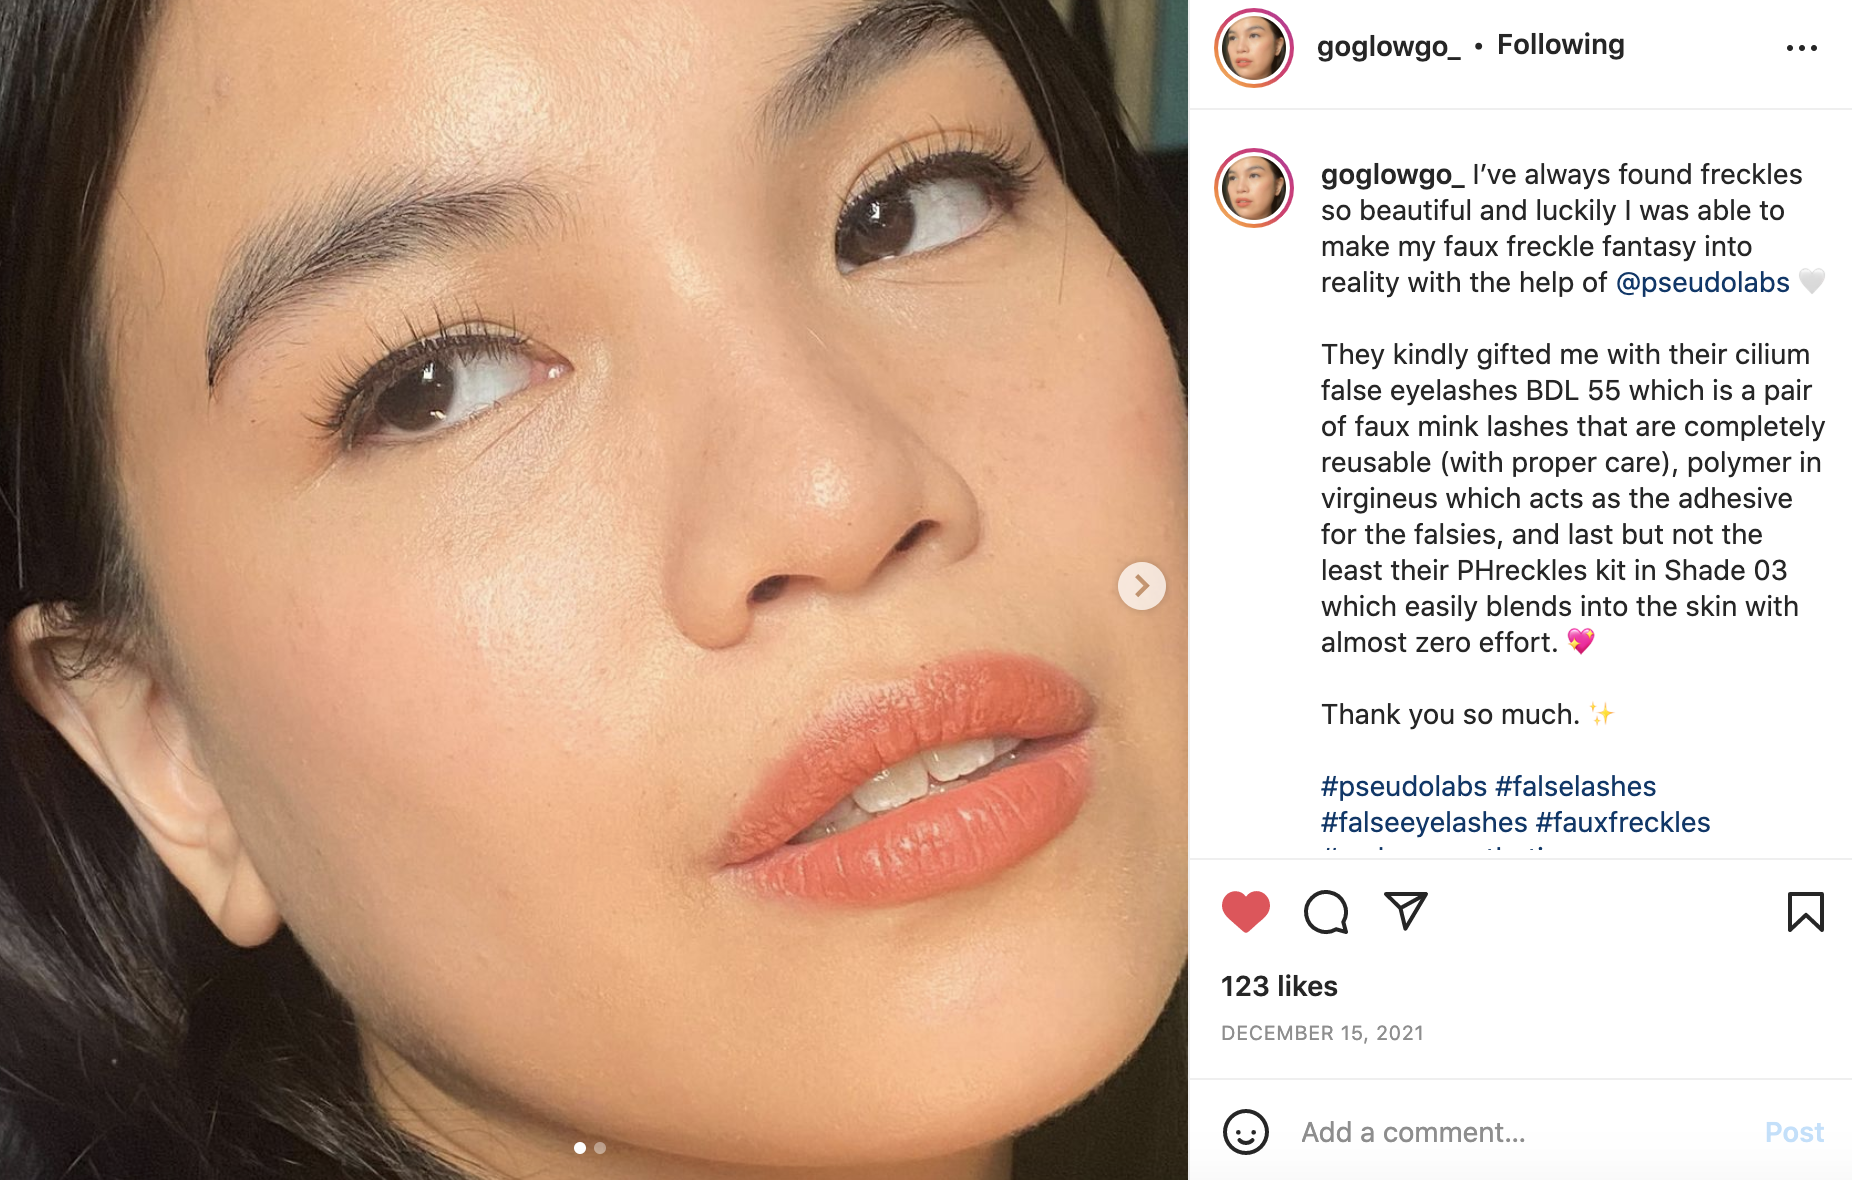Open the @pseudolabs mention link

[x=1702, y=282]
